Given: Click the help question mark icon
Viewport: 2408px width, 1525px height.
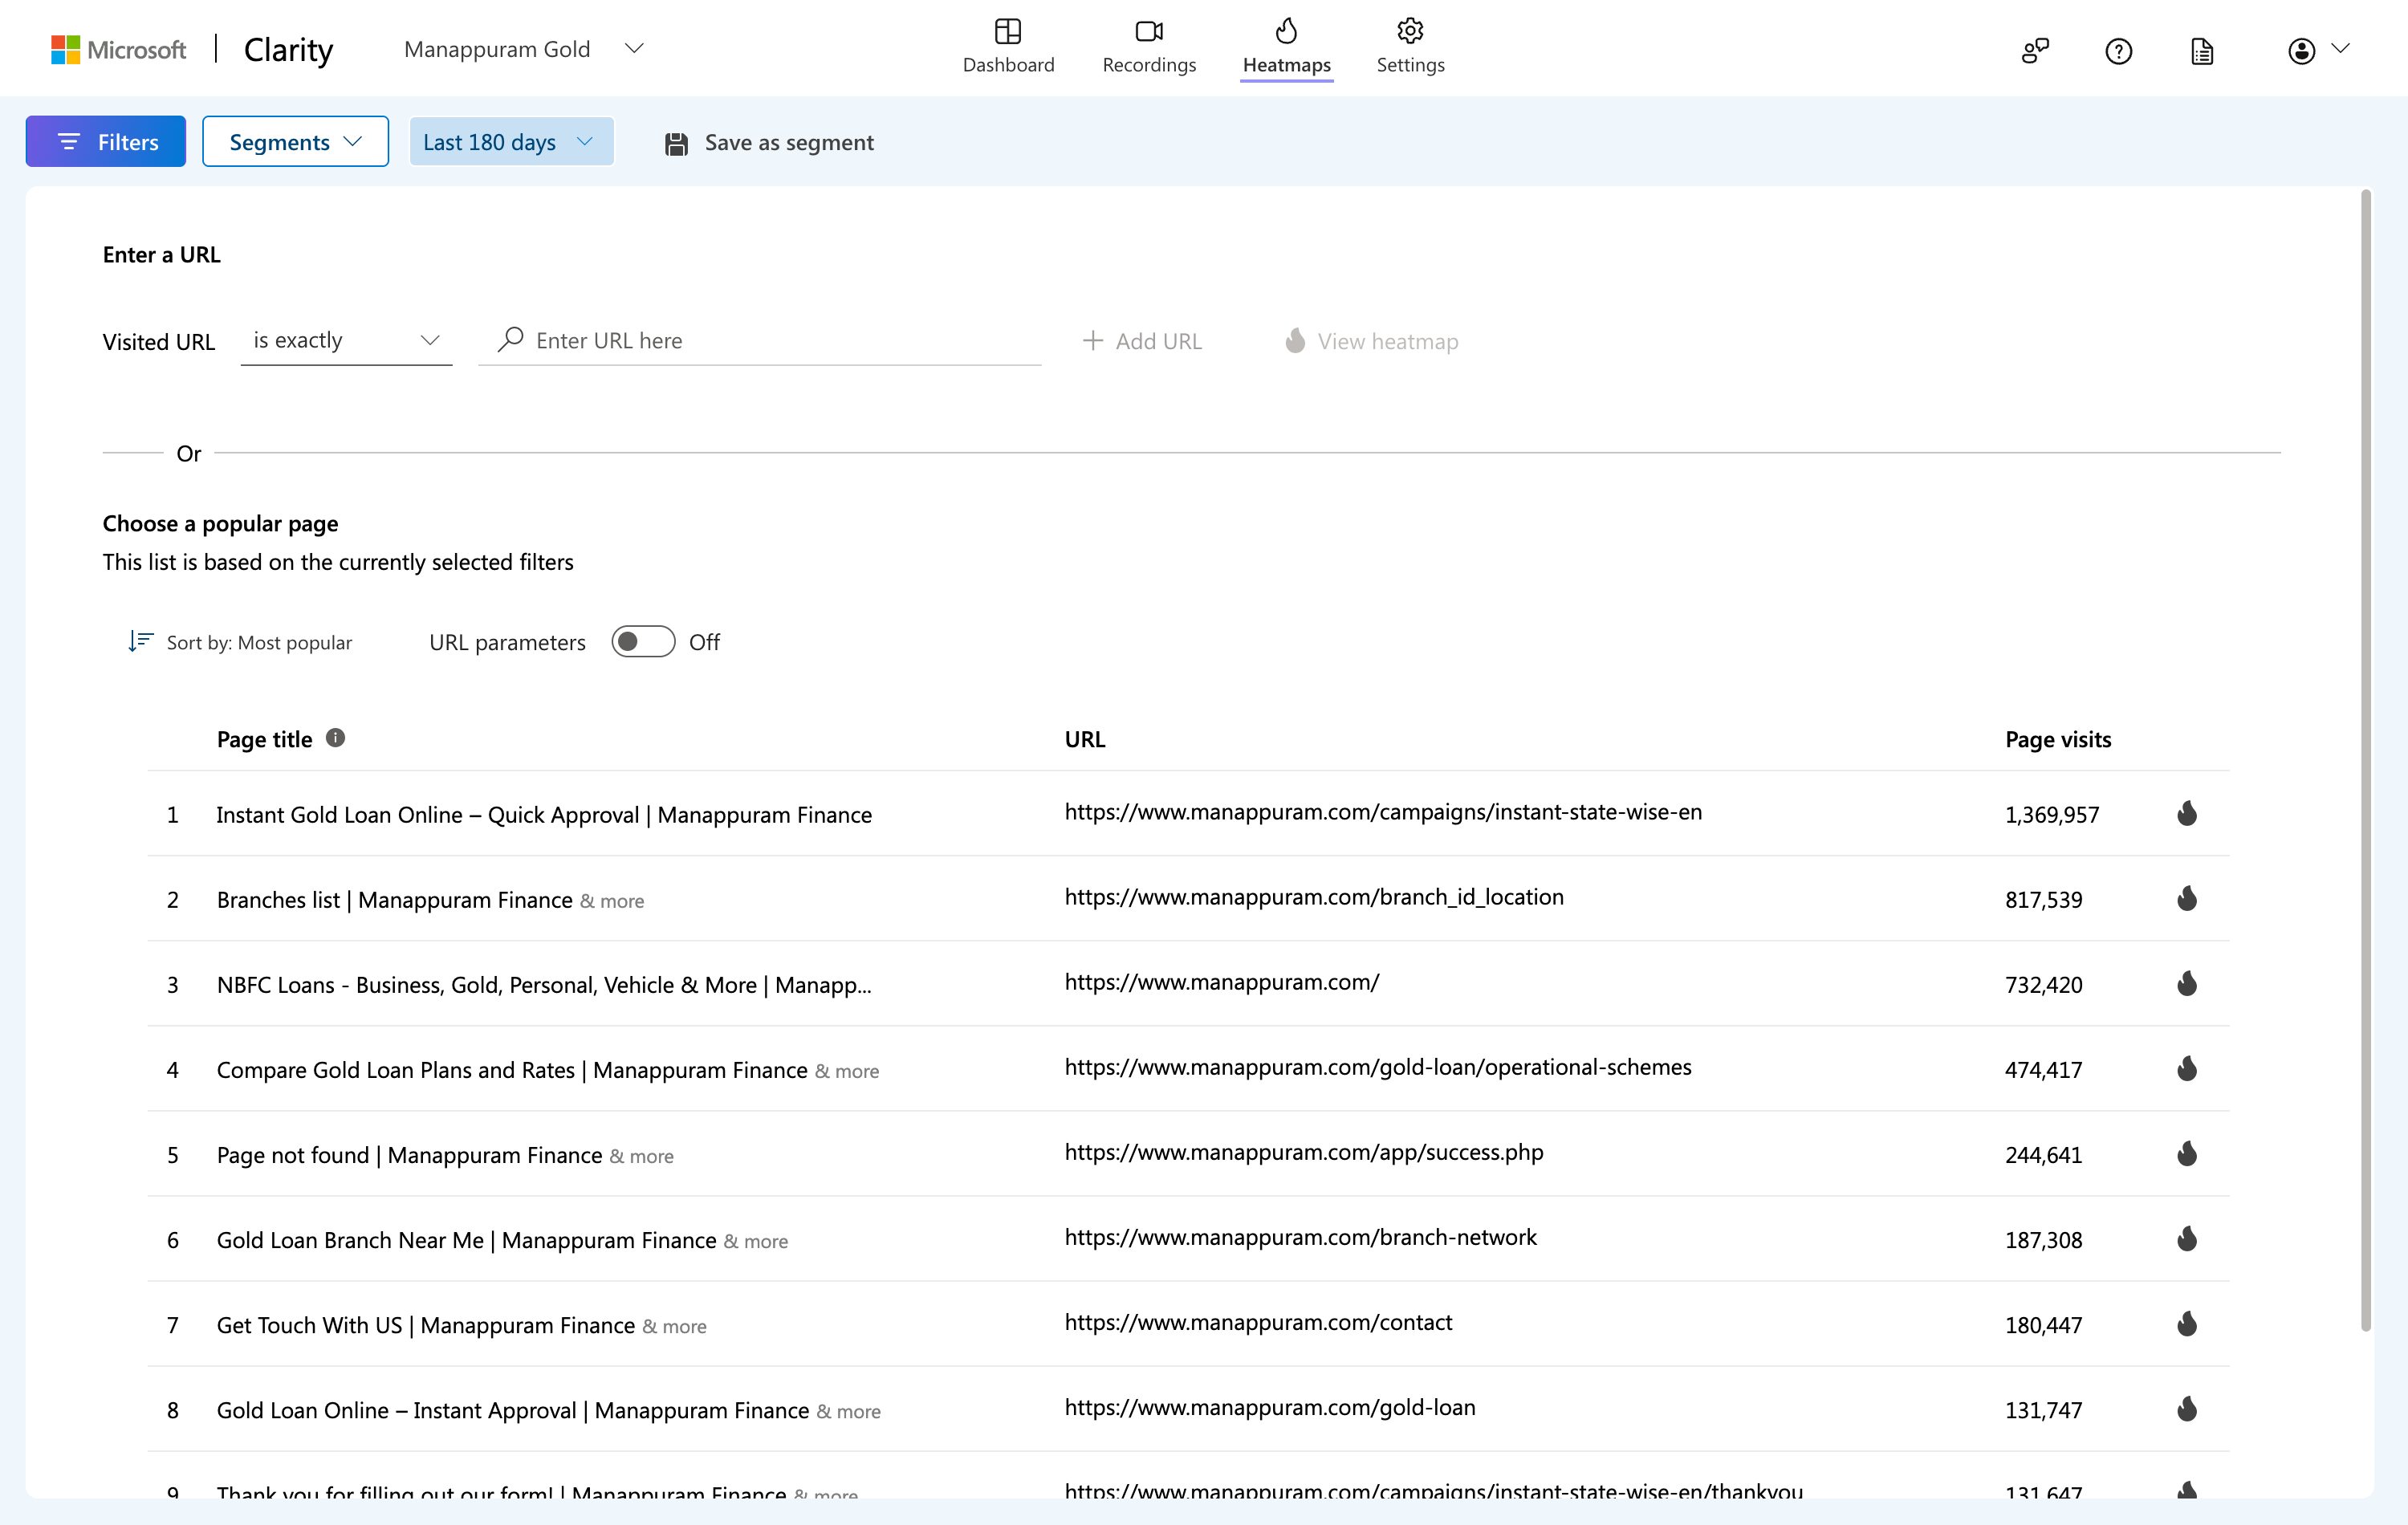Looking at the screenshot, I should pyautogui.click(x=2118, y=50).
